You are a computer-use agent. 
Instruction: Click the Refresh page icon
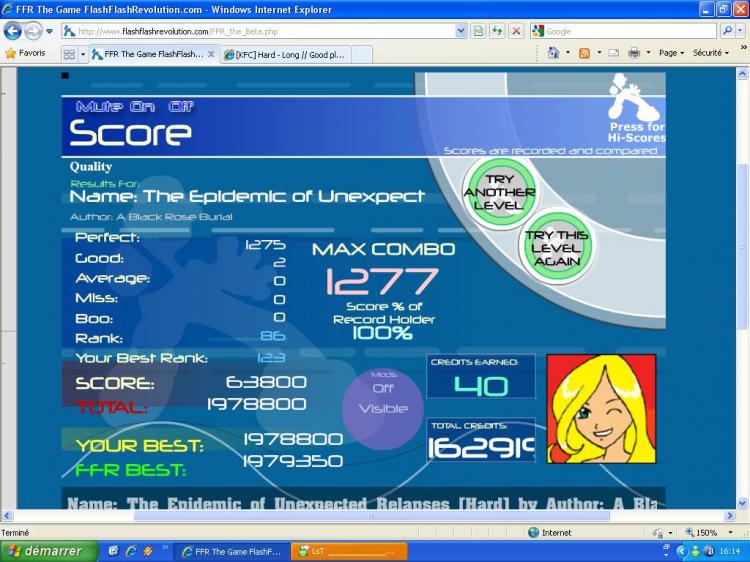pos(497,31)
